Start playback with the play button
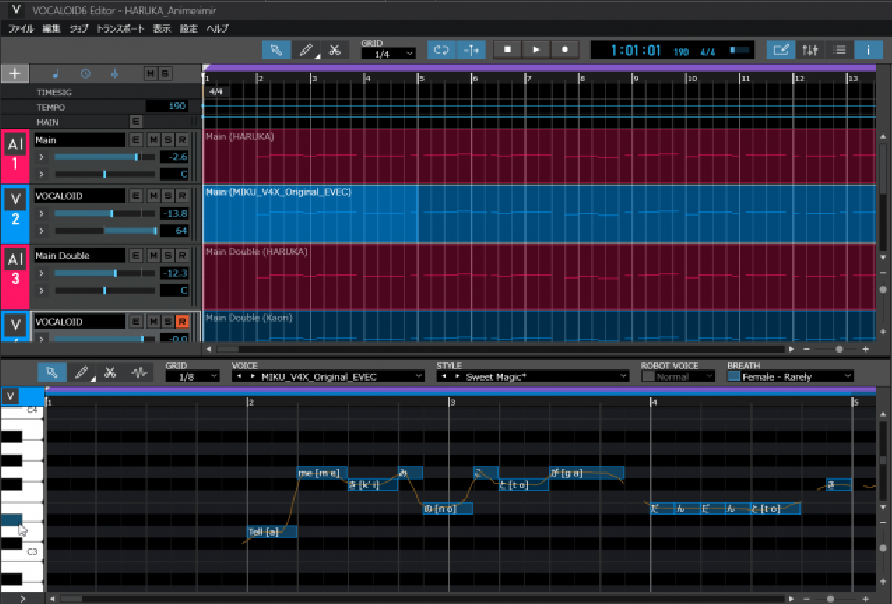Image resolution: width=892 pixels, height=604 pixels. click(536, 50)
